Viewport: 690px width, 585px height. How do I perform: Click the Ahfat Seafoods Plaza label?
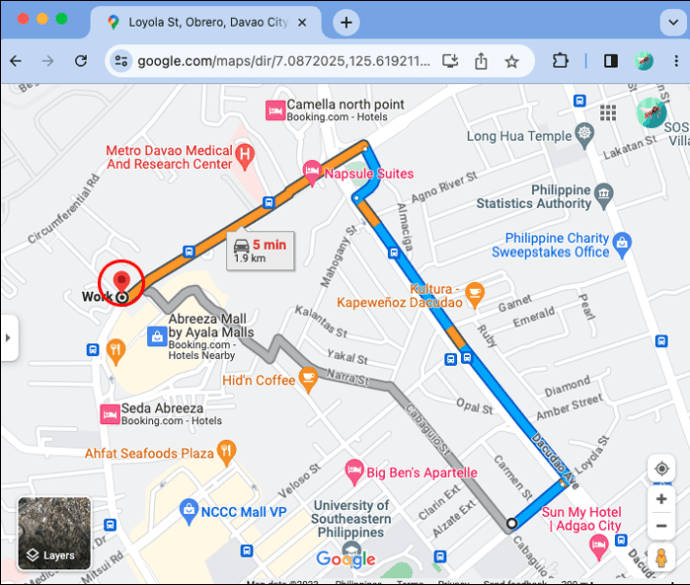(x=149, y=453)
